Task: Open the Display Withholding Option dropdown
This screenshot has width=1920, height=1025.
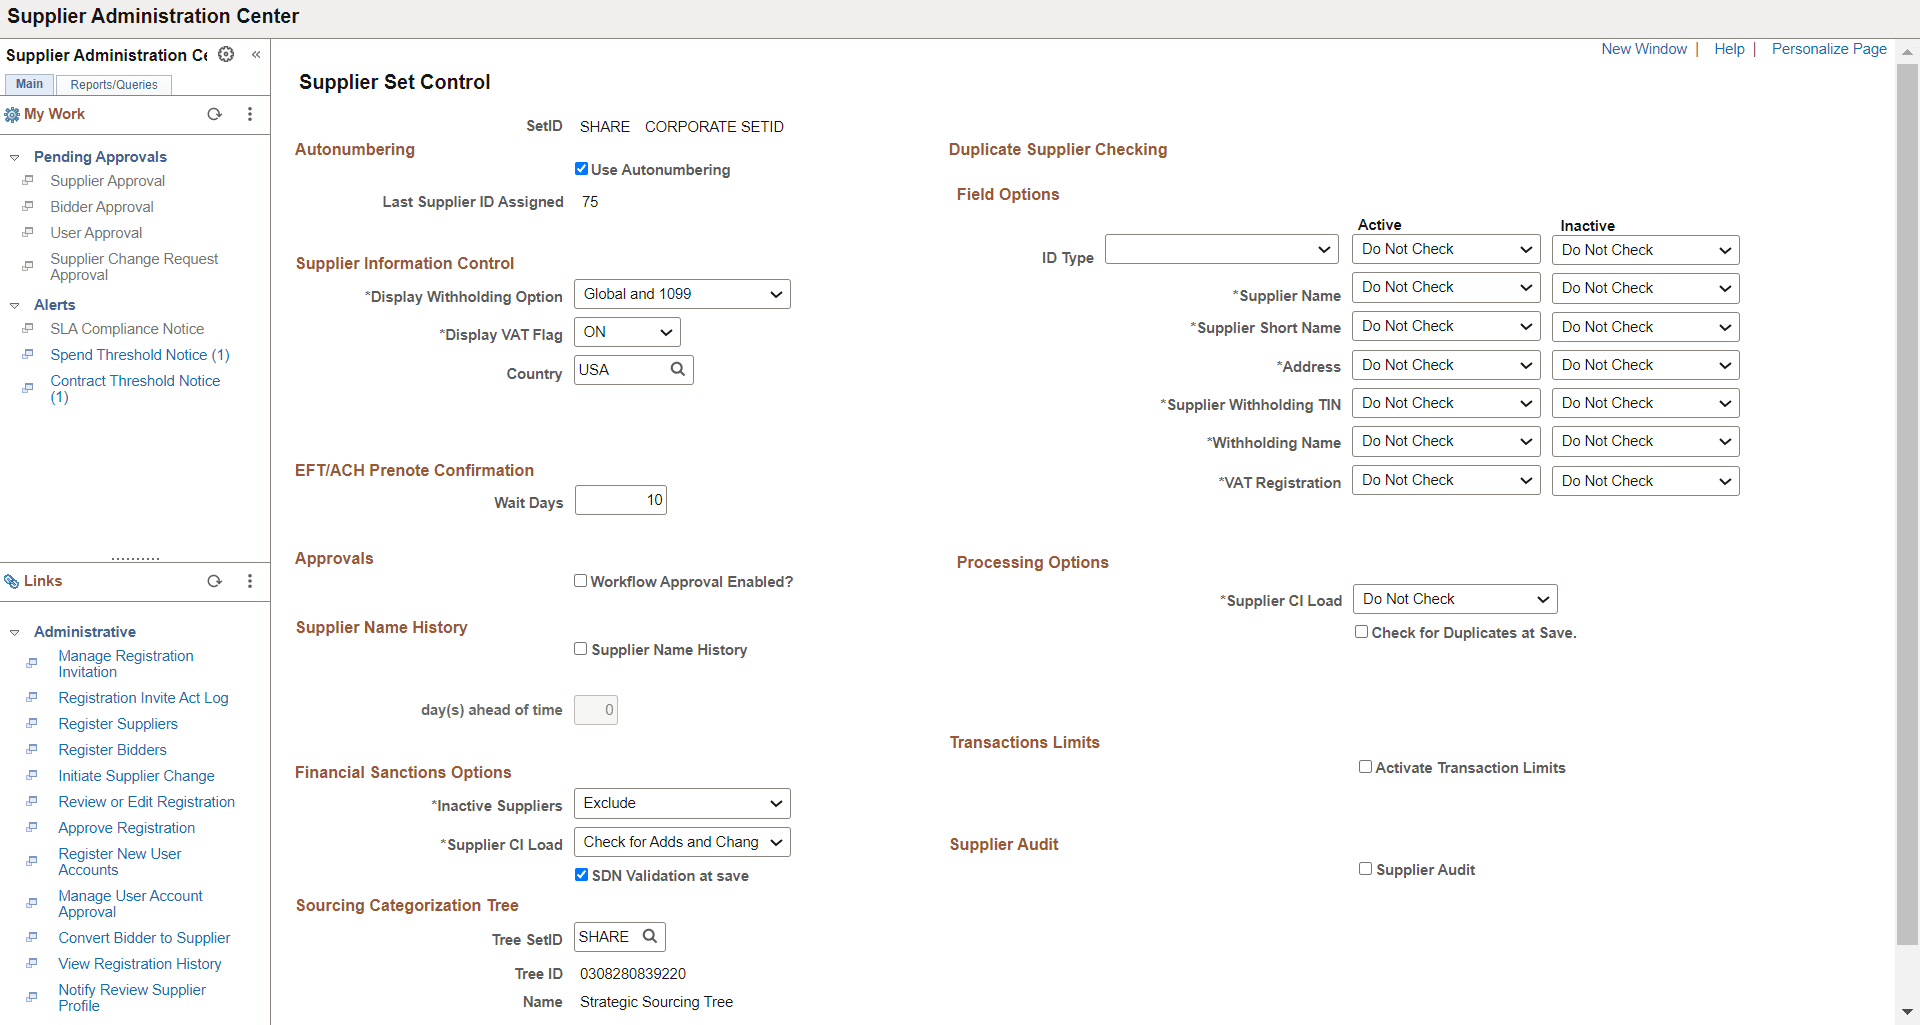Action: pyautogui.click(x=682, y=294)
